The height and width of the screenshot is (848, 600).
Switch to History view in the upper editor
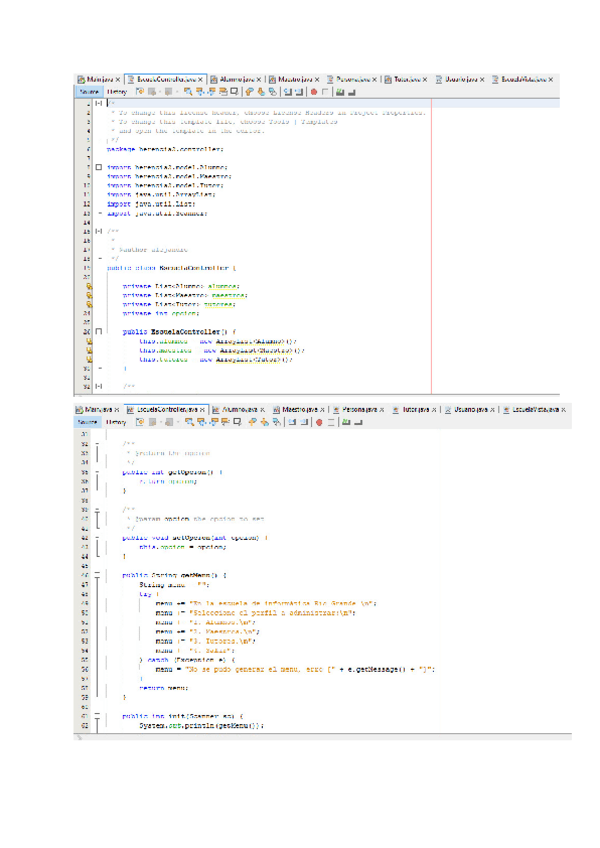pyautogui.click(x=117, y=91)
